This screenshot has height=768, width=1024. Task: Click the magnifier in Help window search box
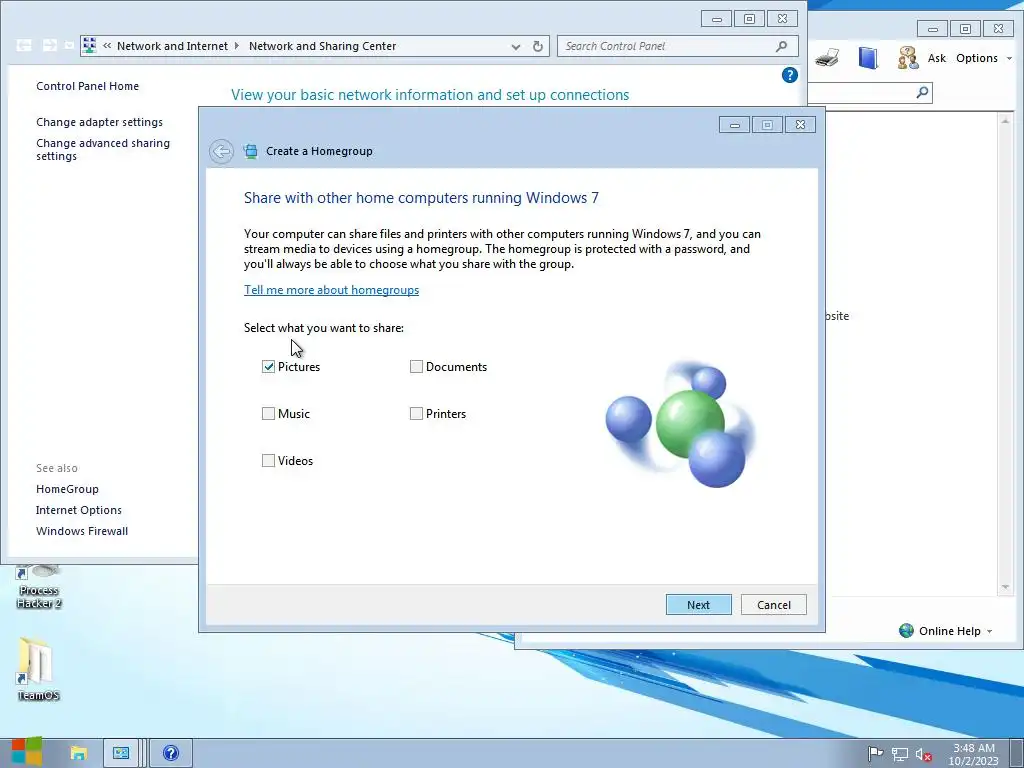click(922, 92)
